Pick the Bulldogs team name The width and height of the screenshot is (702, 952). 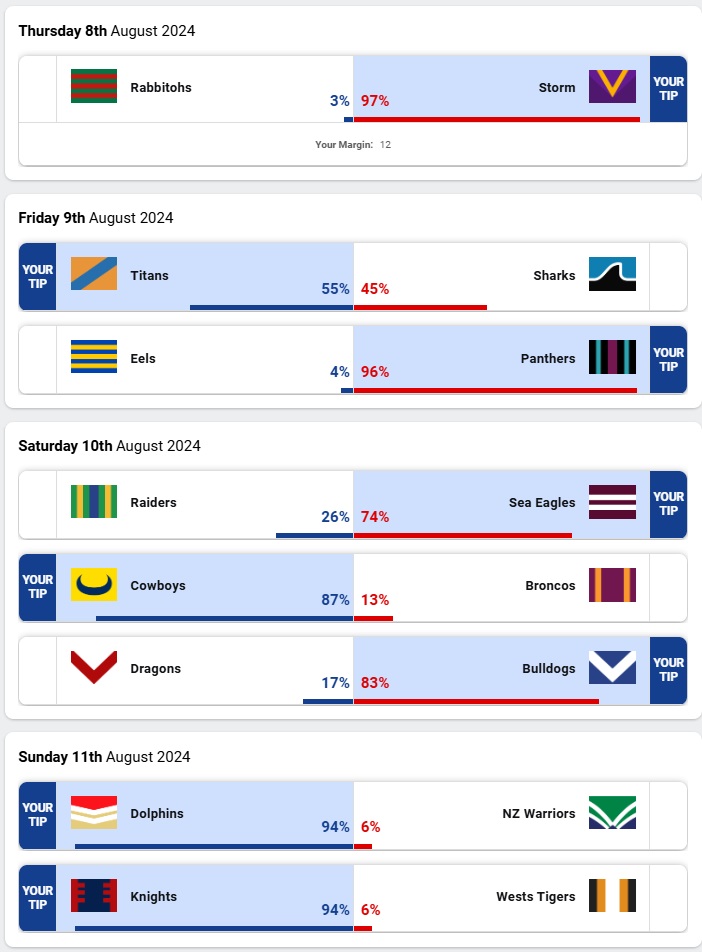(548, 668)
